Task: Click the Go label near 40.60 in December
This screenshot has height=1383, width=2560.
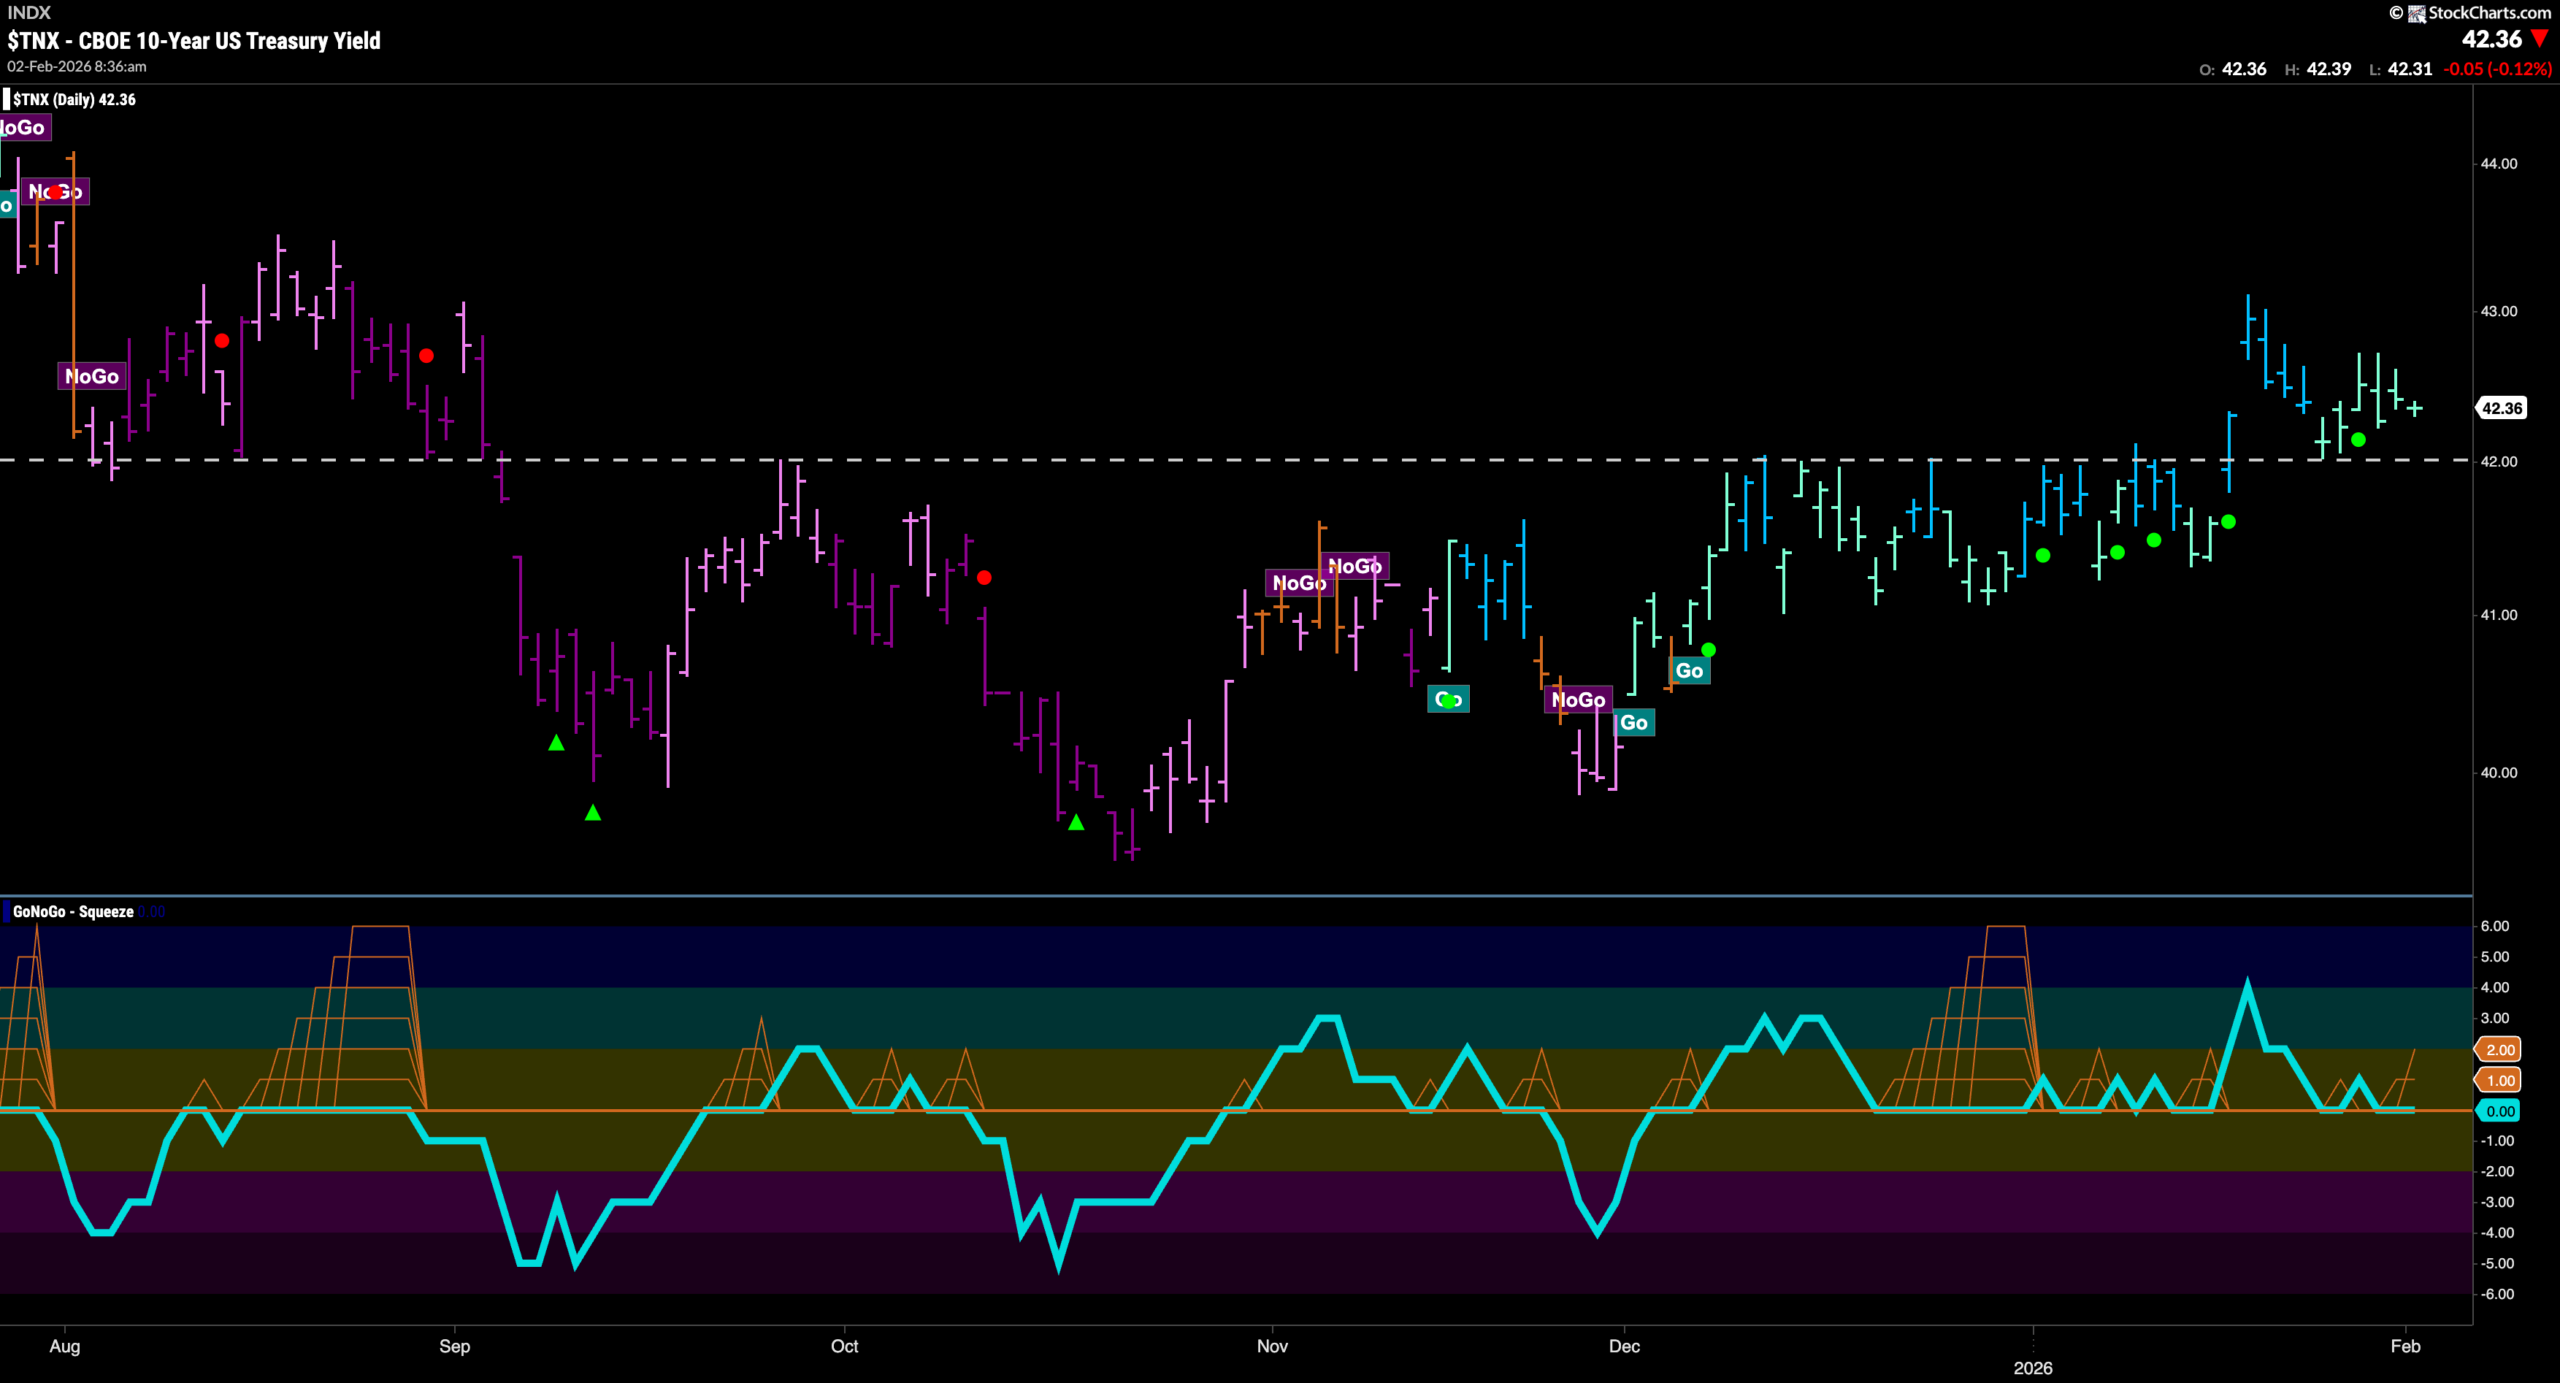Action: (1689, 671)
